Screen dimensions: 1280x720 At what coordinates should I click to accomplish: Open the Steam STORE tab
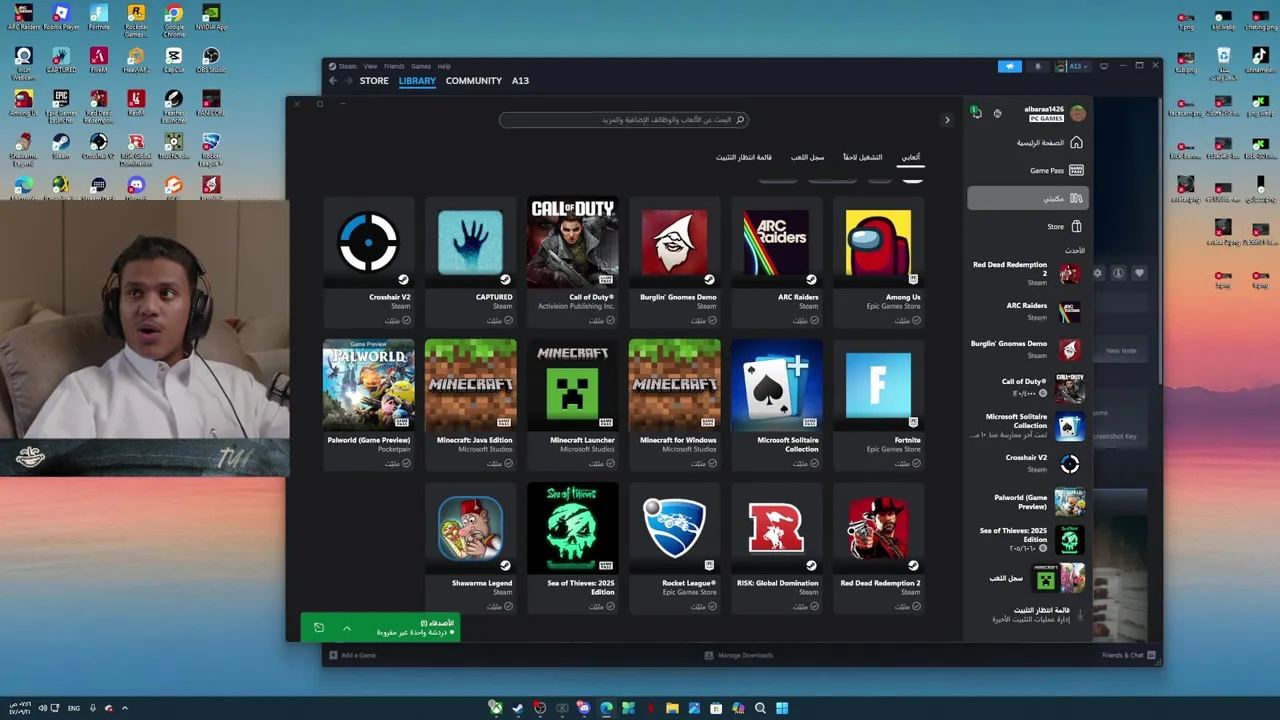pos(374,81)
